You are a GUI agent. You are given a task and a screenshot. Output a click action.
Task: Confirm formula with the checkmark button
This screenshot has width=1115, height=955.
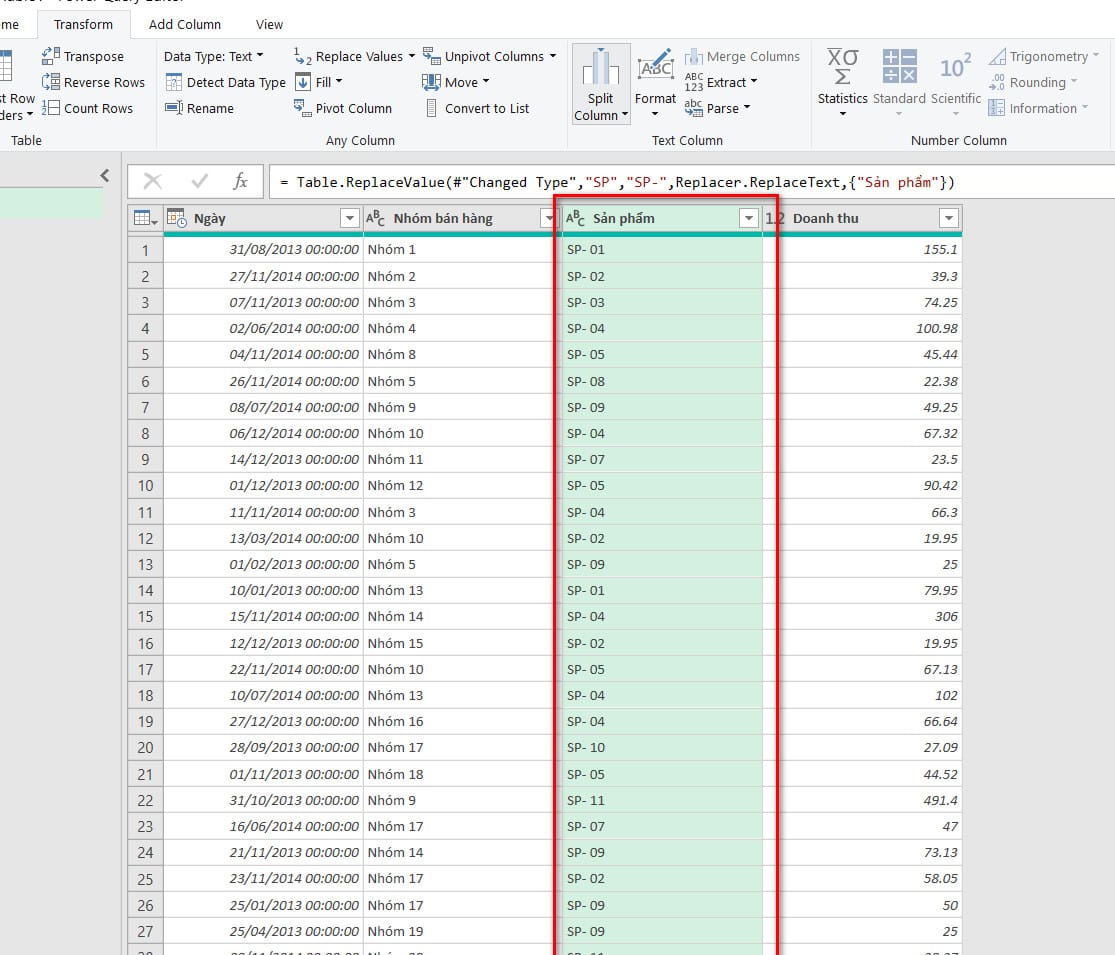click(199, 181)
